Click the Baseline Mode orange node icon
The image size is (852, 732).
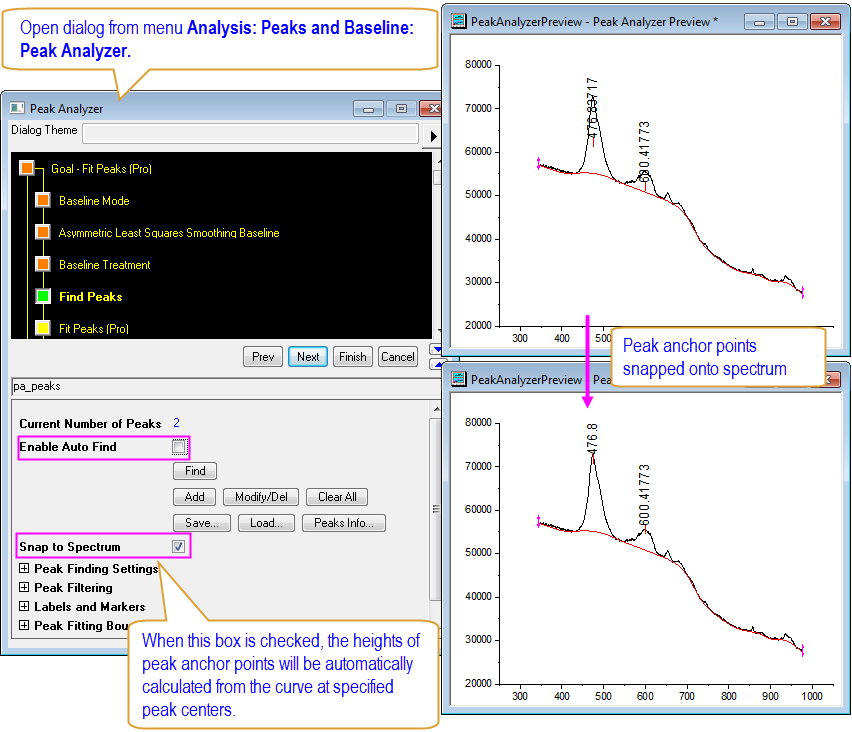(43, 200)
